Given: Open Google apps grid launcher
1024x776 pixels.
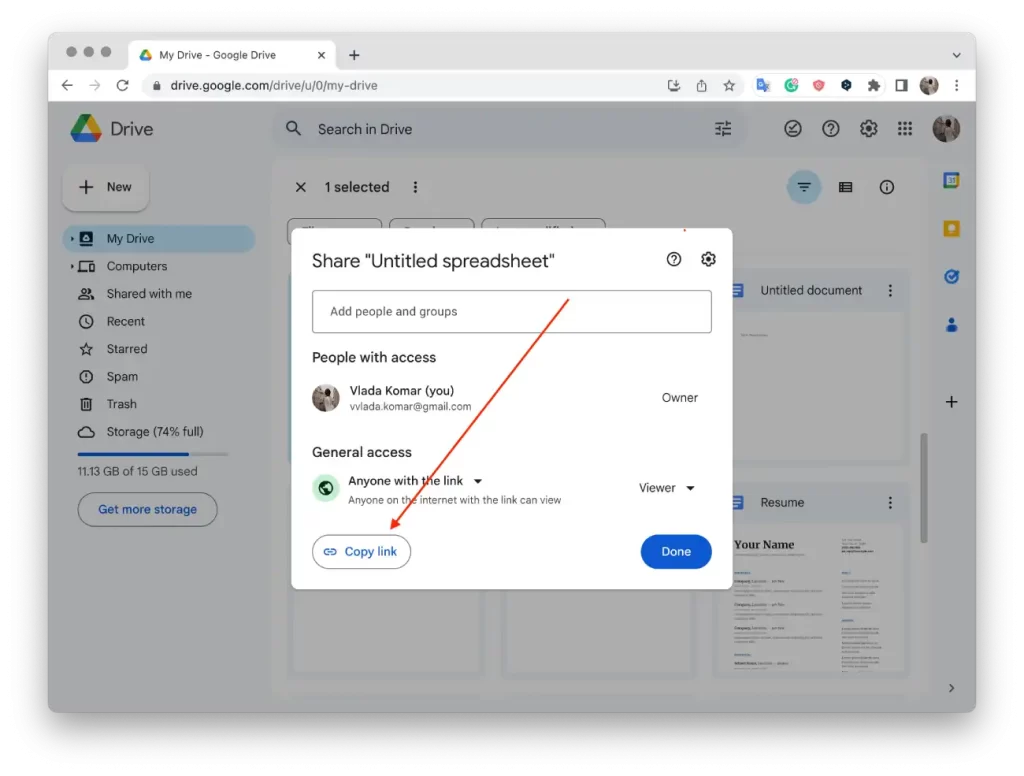Looking at the screenshot, I should click(x=905, y=129).
